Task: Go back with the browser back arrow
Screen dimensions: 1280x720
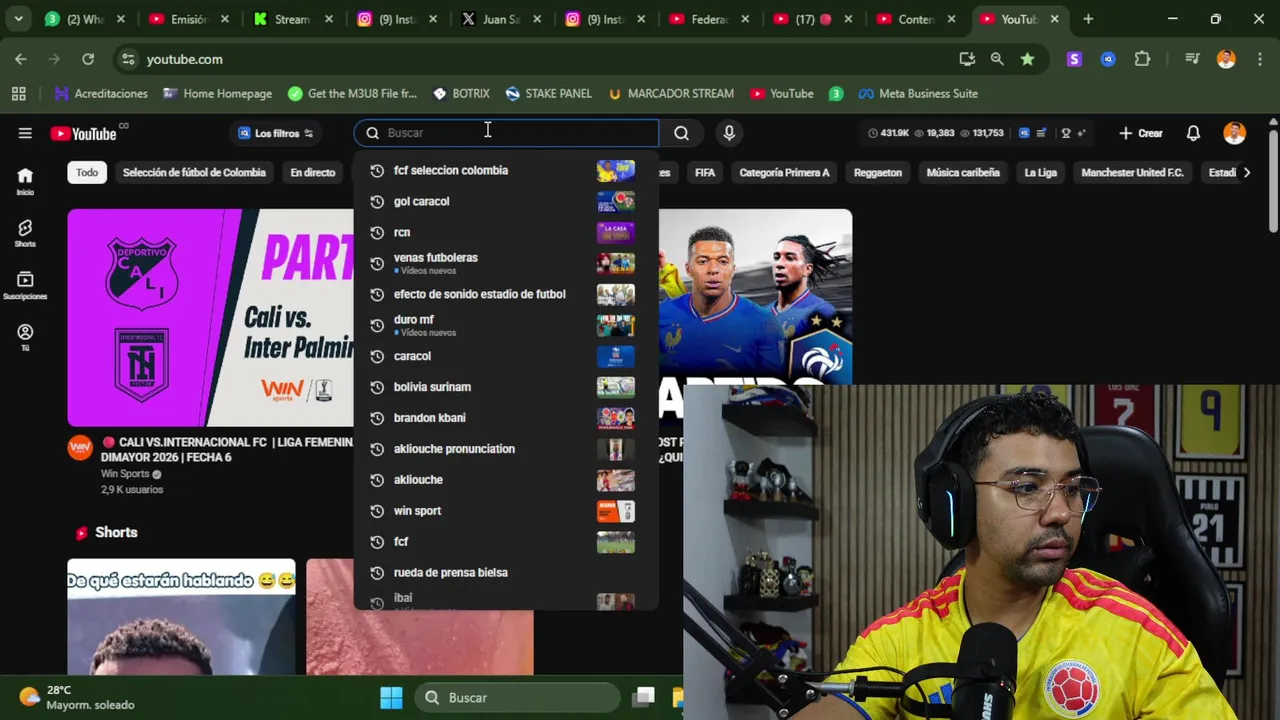Action: click(21, 59)
